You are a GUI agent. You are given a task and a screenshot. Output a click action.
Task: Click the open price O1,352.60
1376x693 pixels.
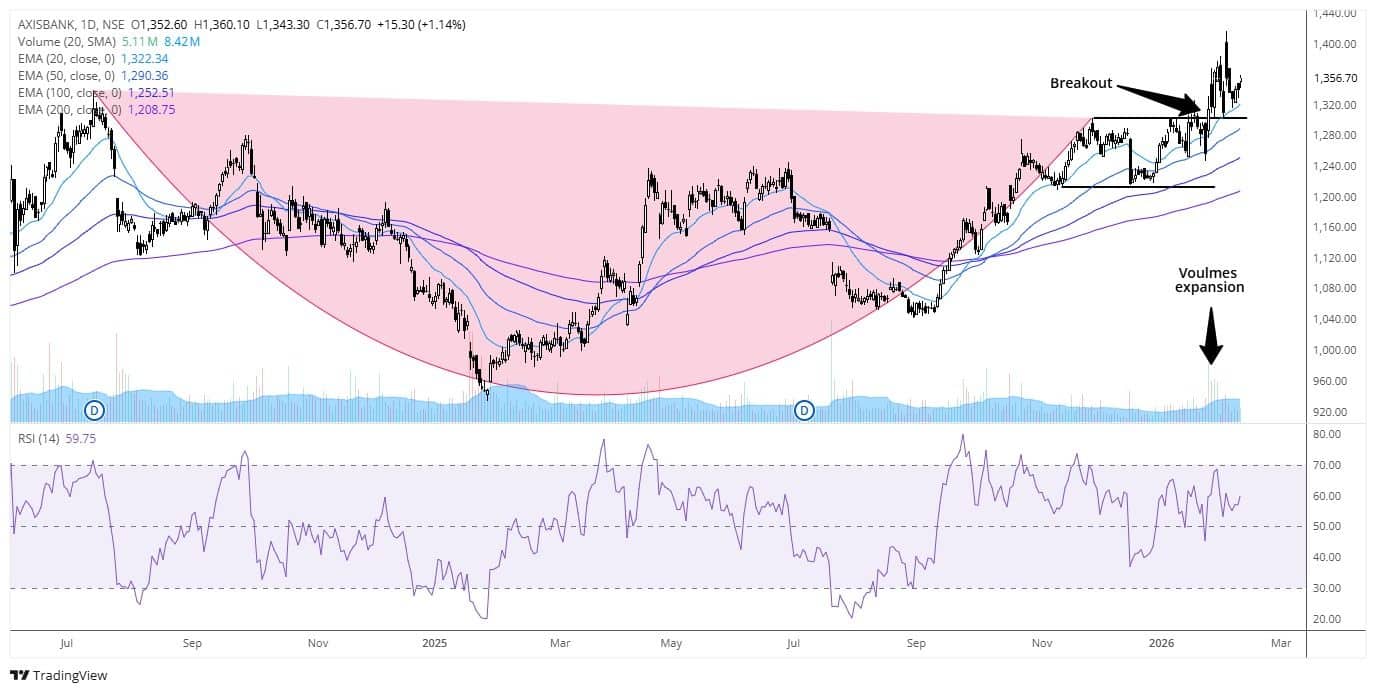(x=158, y=24)
